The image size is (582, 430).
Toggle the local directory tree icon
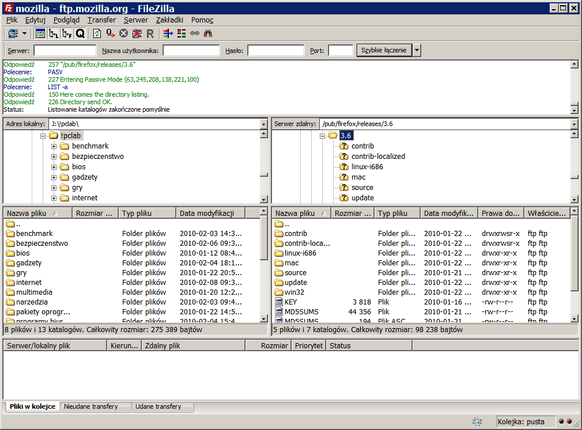tap(53, 34)
